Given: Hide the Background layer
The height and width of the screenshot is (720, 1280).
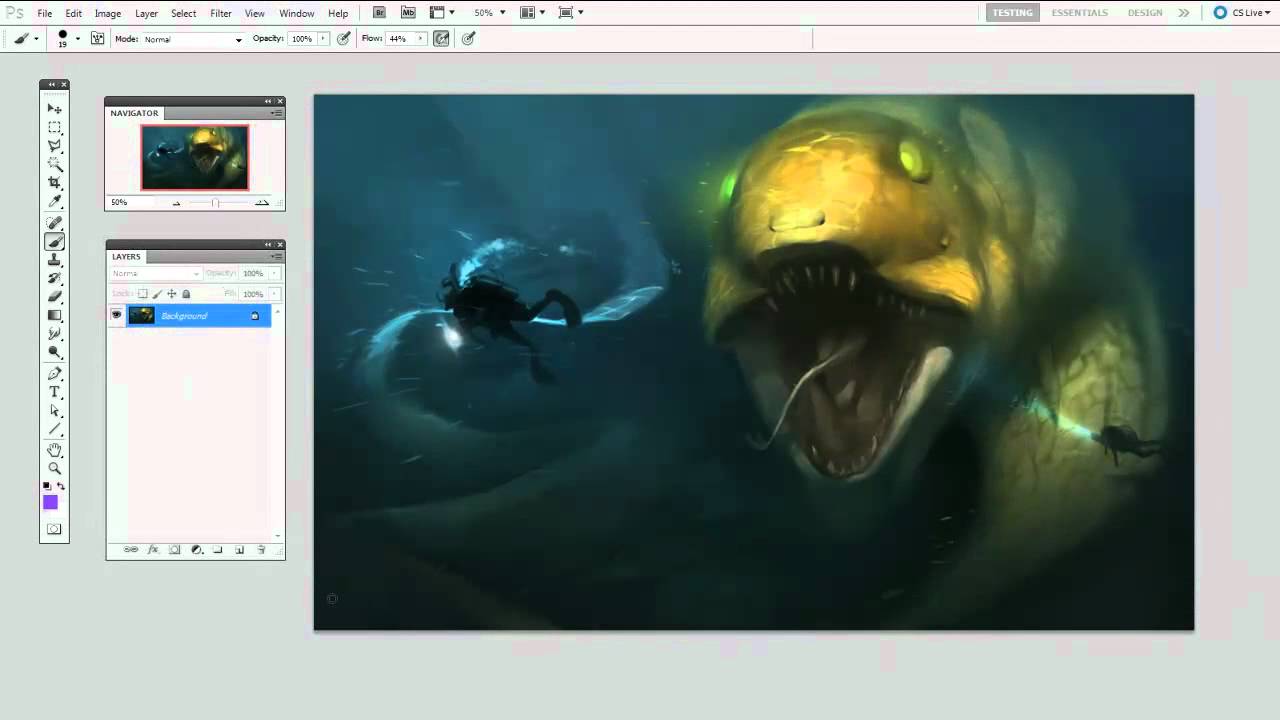Looking at the screenshot, I should point(116,316).
